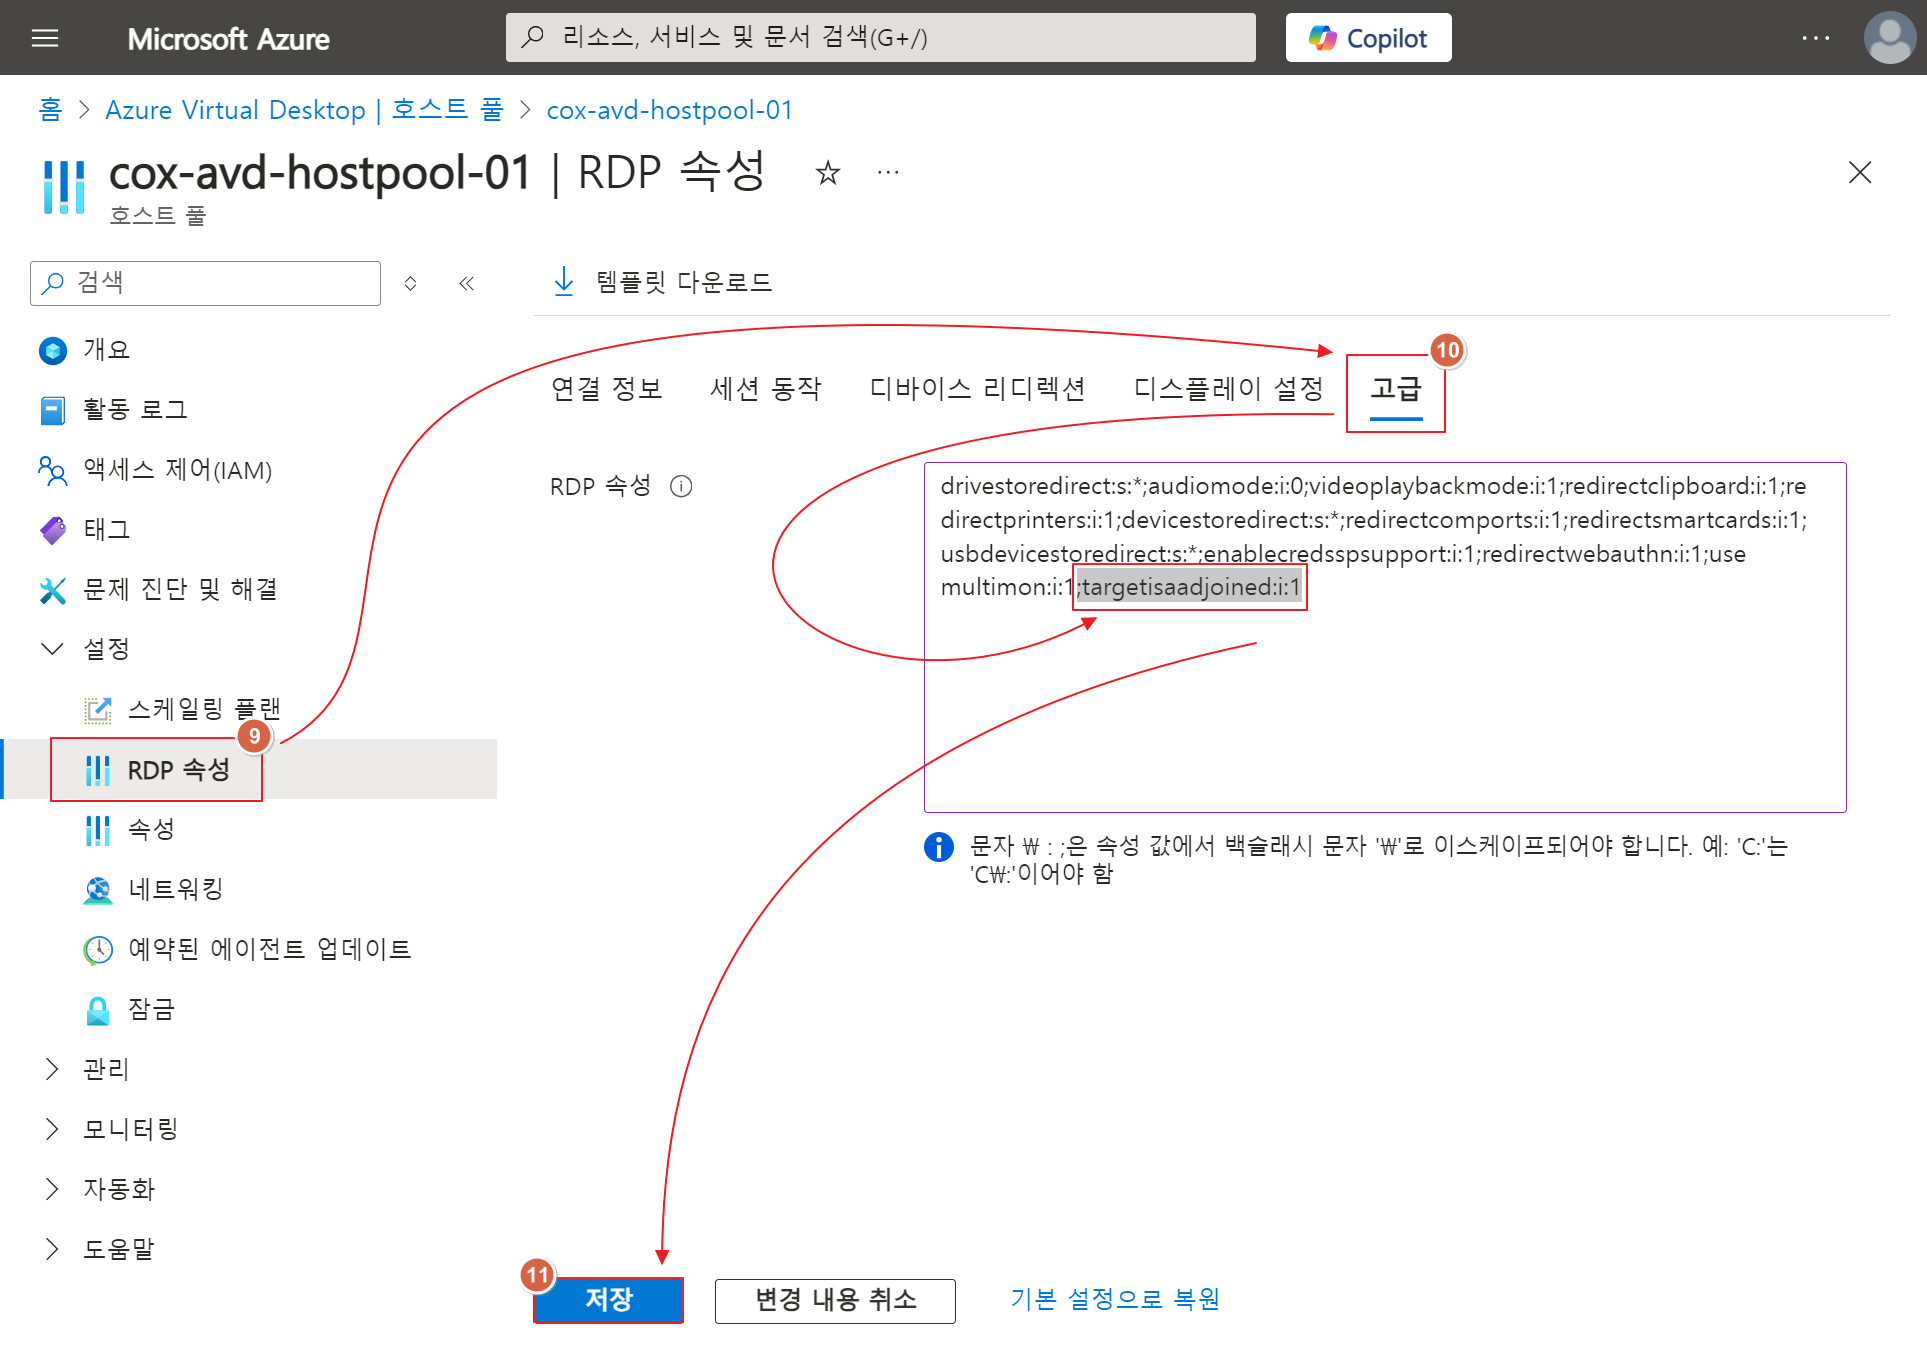1927x1360 pixels.
Task: Open Azure Virtual Desktop | 호스트 풀 breadcrumb
Action: [304, 110]
